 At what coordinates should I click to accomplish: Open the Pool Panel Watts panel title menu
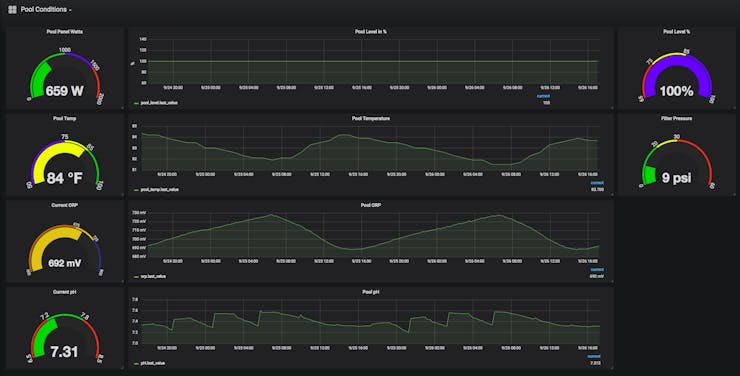[65, 32]
